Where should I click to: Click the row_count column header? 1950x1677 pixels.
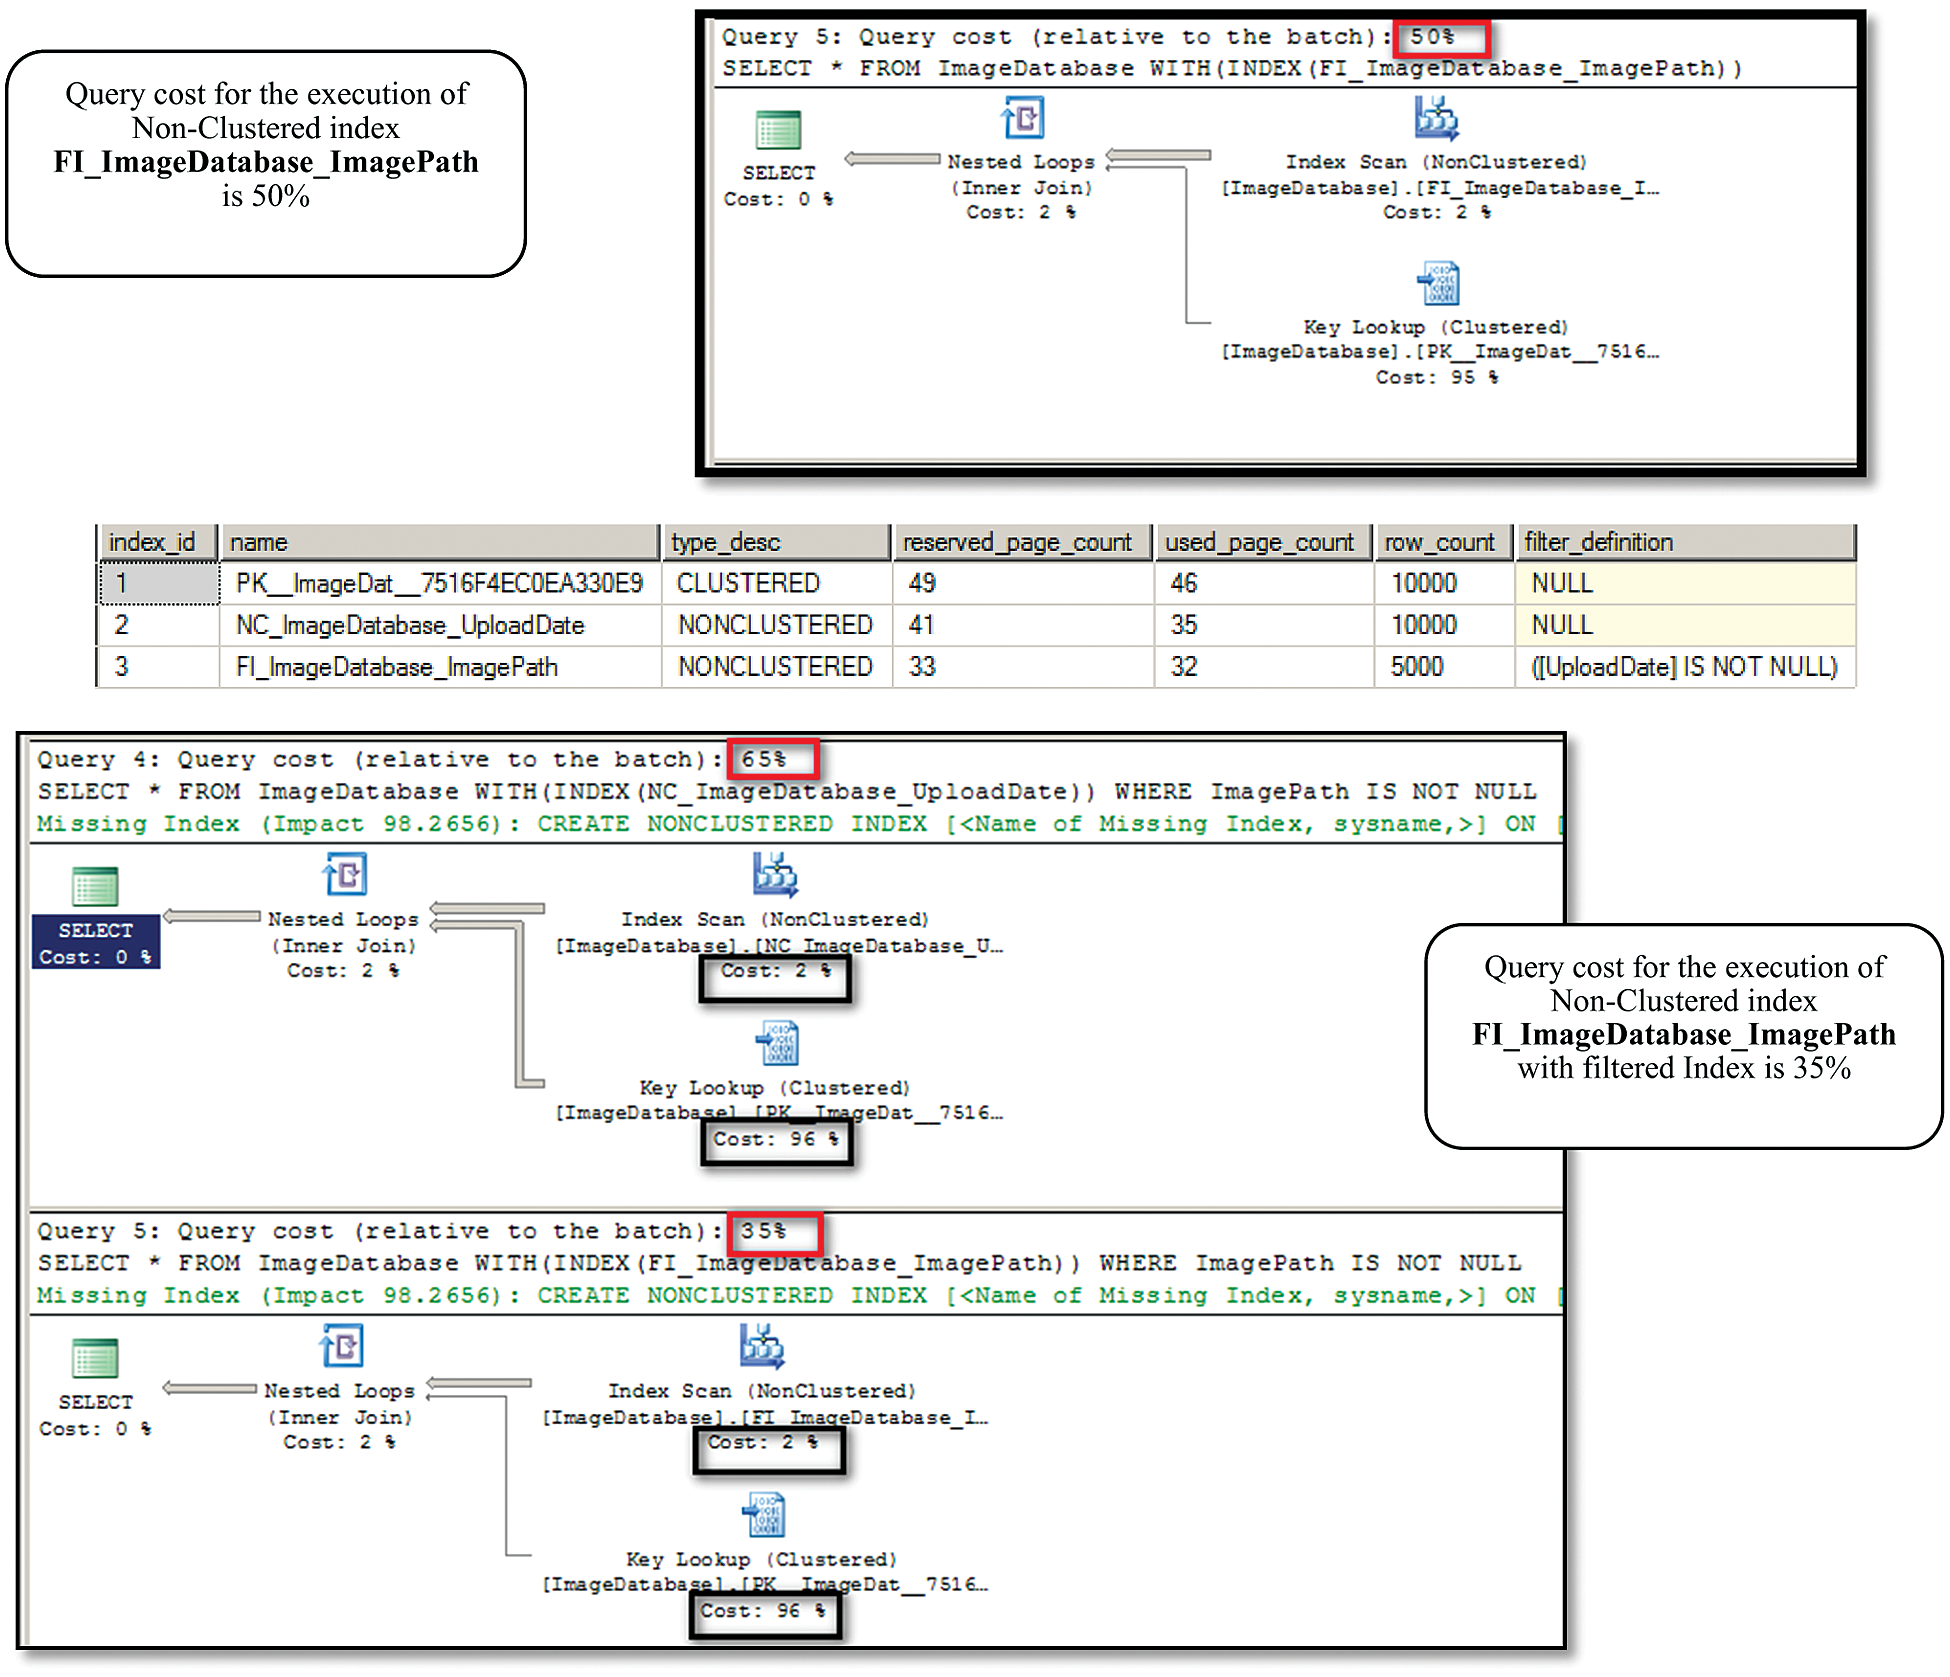[x=1441, y=542]
